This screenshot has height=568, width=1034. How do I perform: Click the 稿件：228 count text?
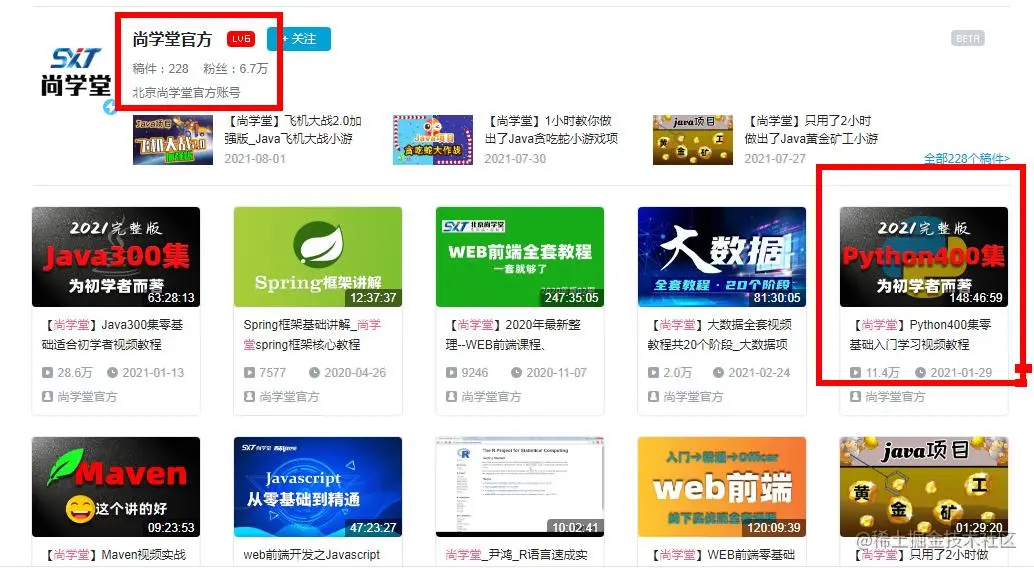pyautogui.click(x=160, y=69)
